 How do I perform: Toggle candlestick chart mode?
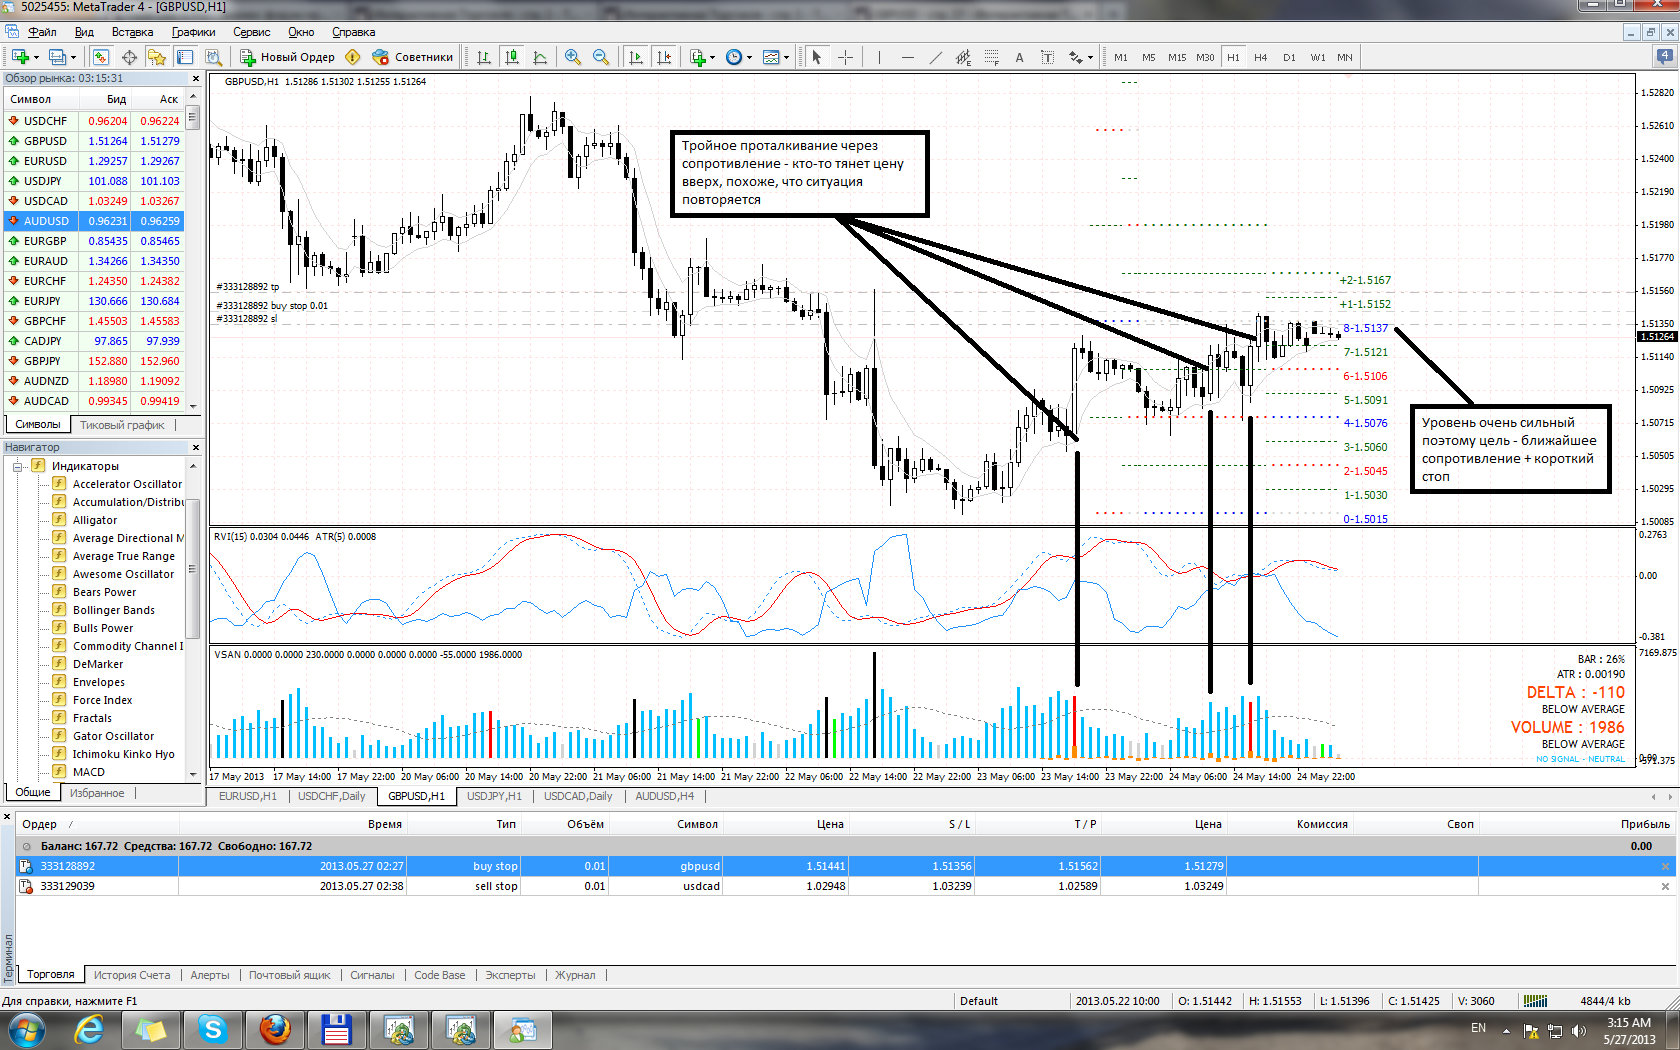(512, 57)
